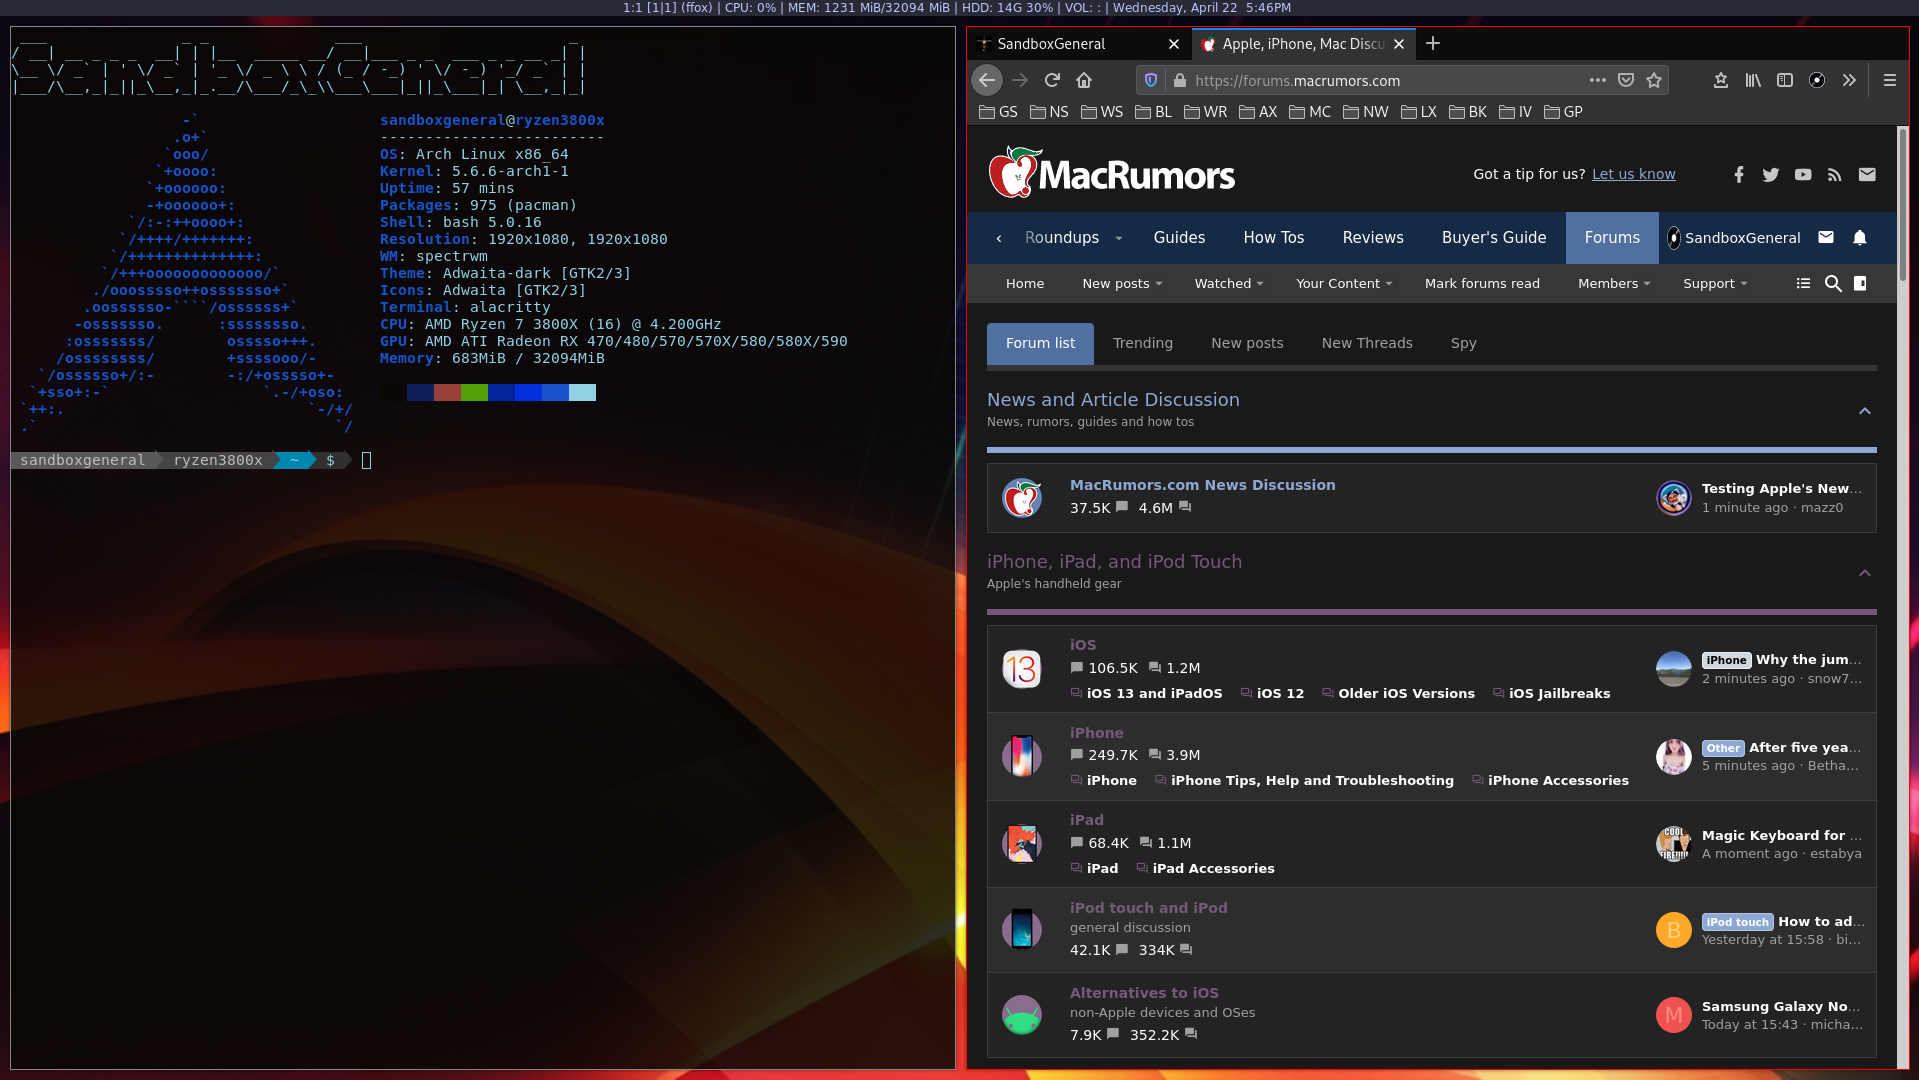The image size is (1919, 1080).
Task: Open forum search magnifier icon
Action: [x=1833, y=283]
